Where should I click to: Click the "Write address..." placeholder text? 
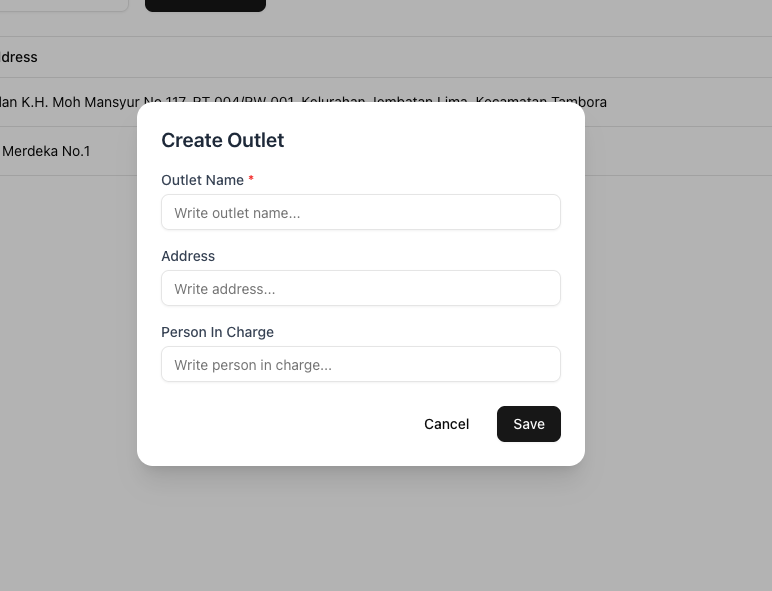tap(225, 289)
